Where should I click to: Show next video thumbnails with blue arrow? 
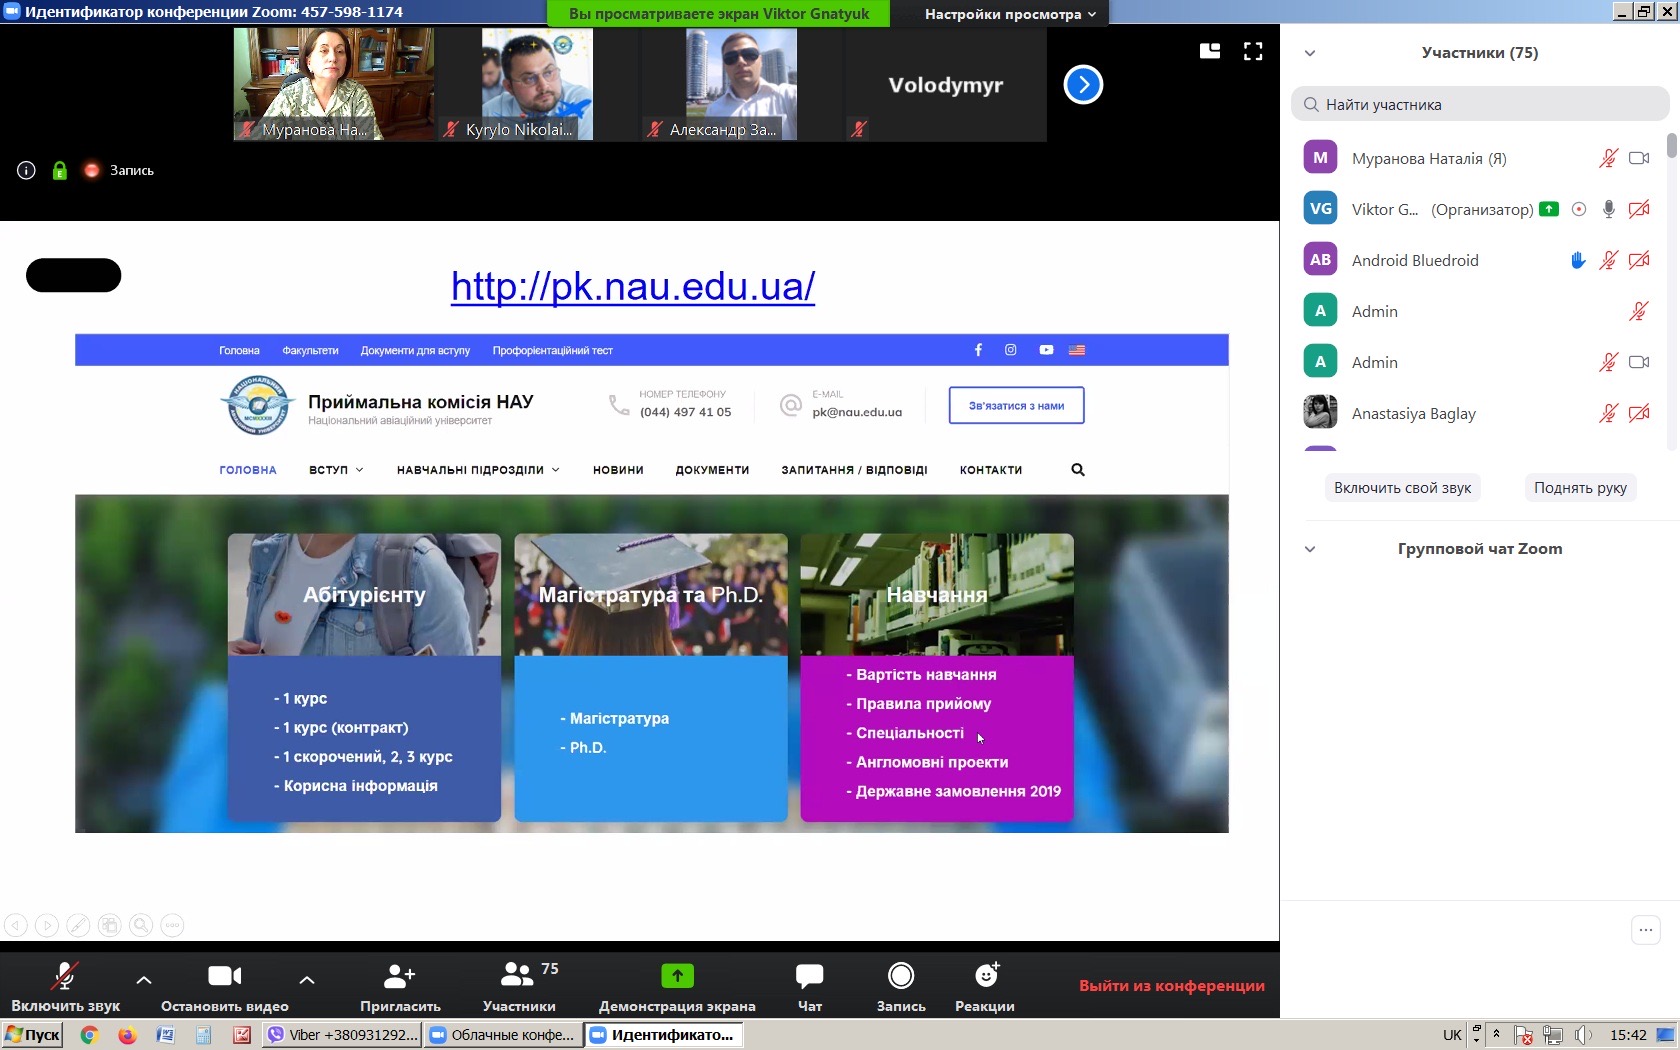(x=1083, y=85)
